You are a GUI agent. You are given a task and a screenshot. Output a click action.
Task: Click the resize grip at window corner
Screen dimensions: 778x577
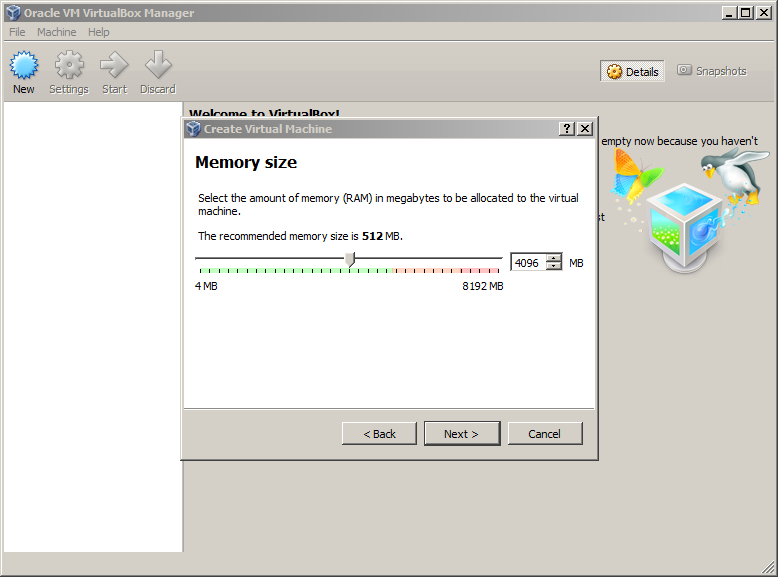[768, 567]
